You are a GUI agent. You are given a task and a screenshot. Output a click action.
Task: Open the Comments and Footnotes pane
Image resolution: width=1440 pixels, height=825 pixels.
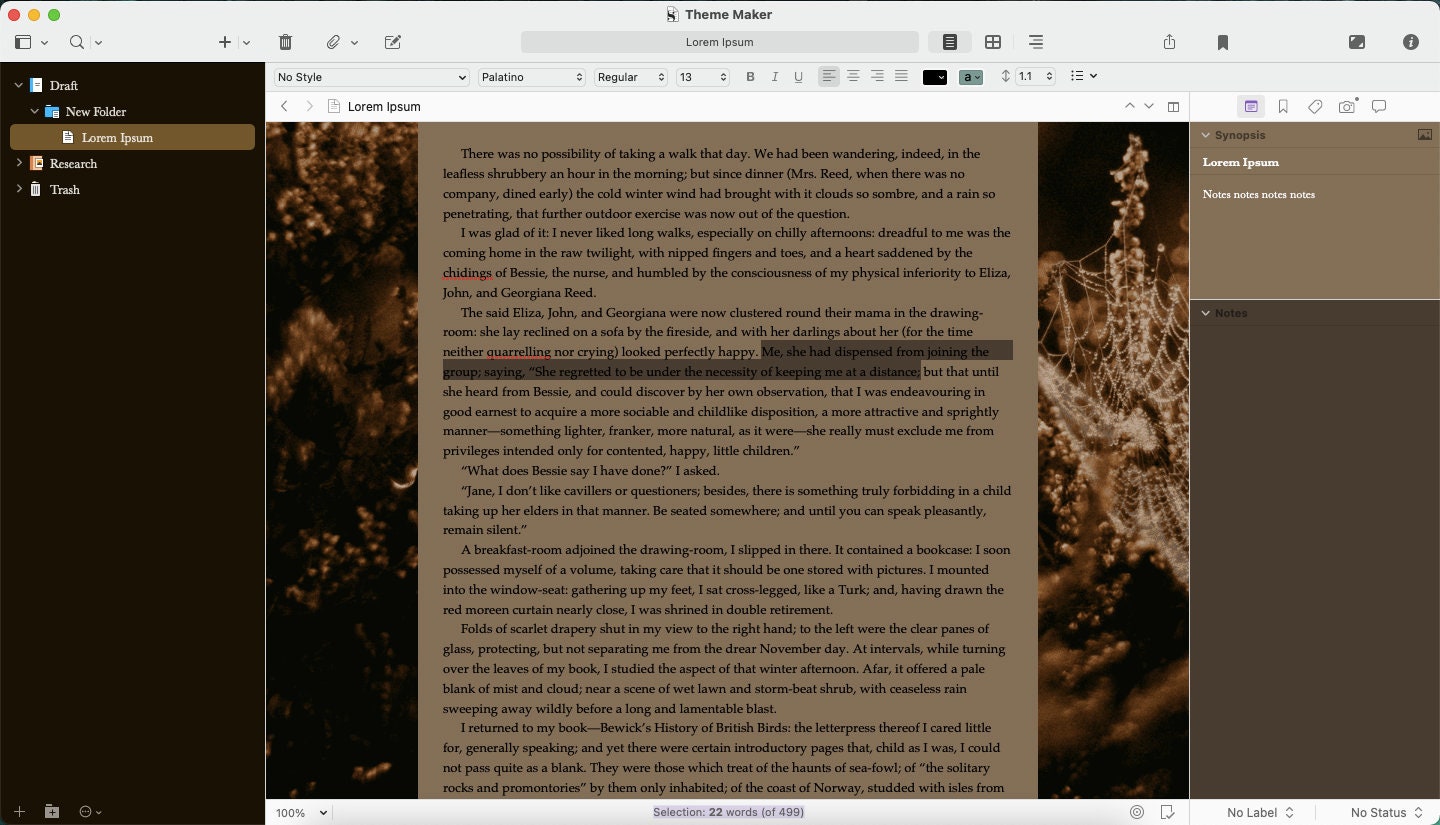click(1379, 107)
